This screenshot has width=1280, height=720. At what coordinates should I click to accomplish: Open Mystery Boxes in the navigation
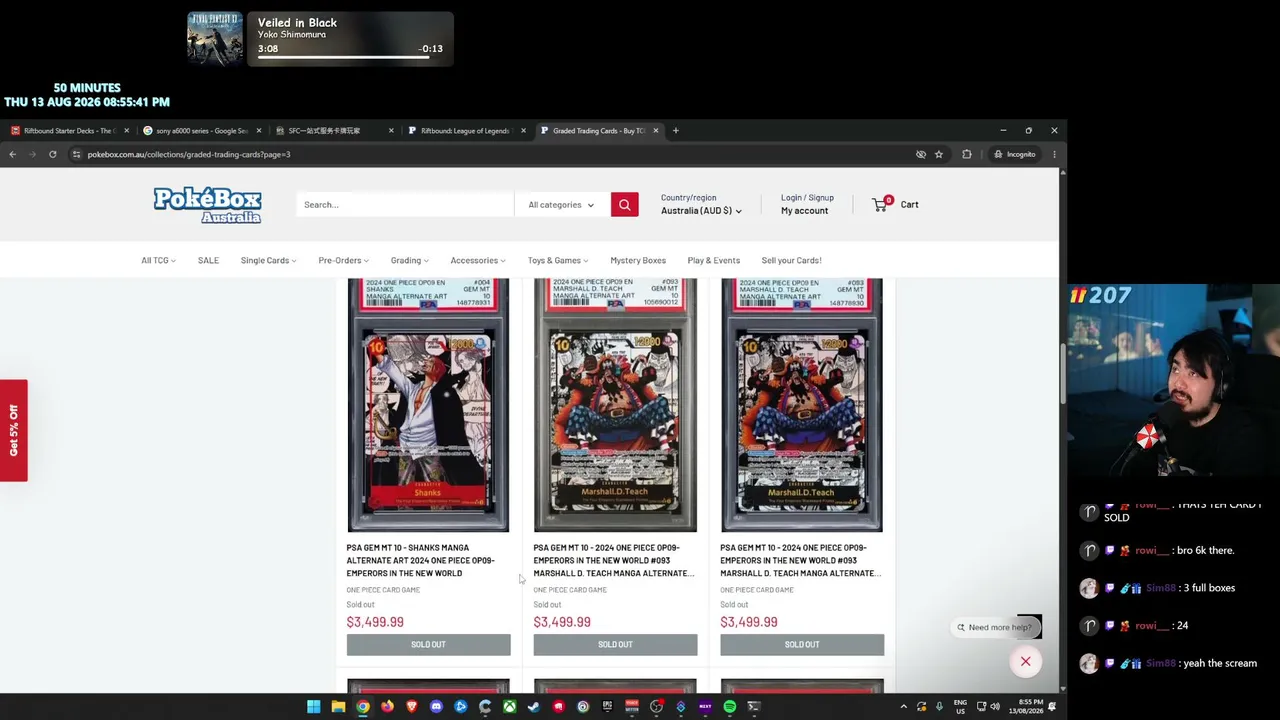pos(638,260)
